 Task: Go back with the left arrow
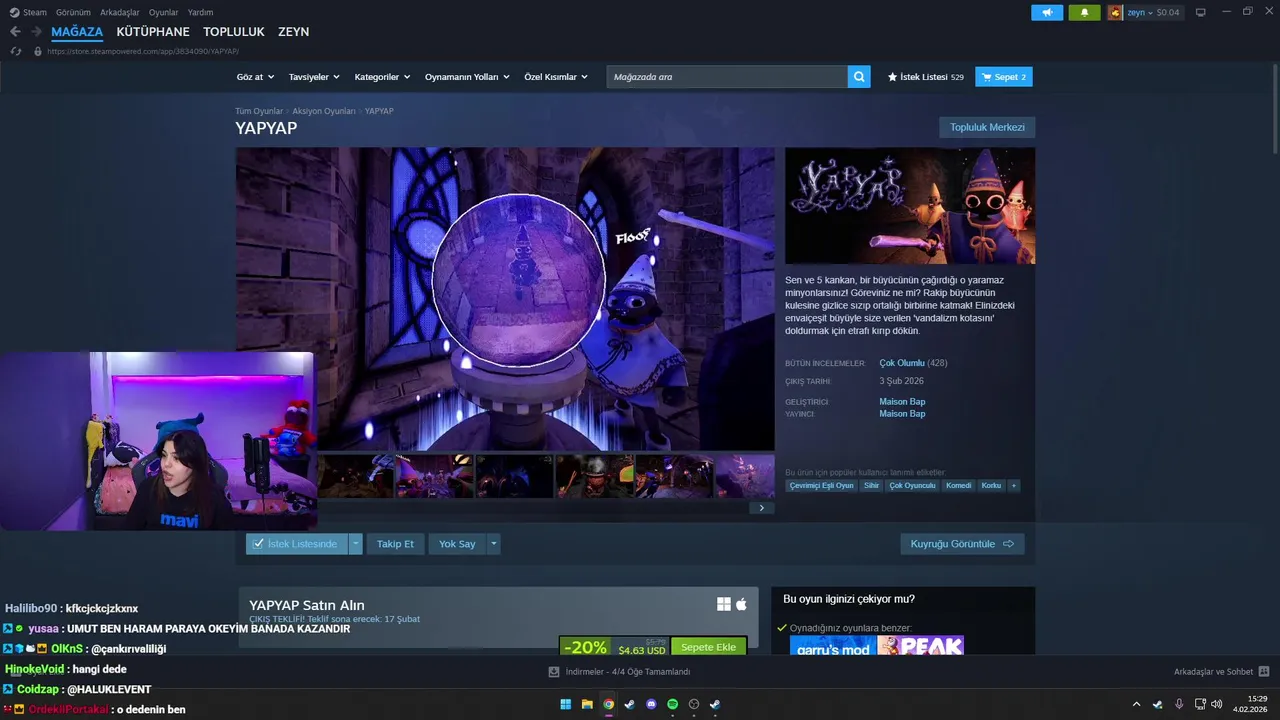click(15, 32)
